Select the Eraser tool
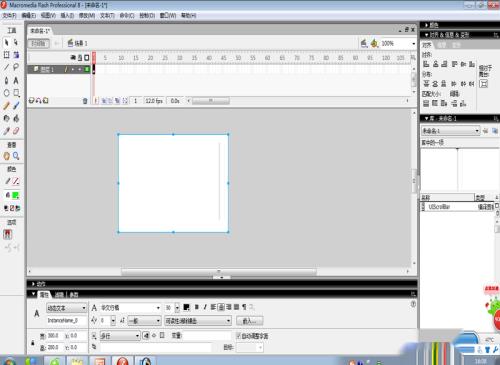 point(16,131)
